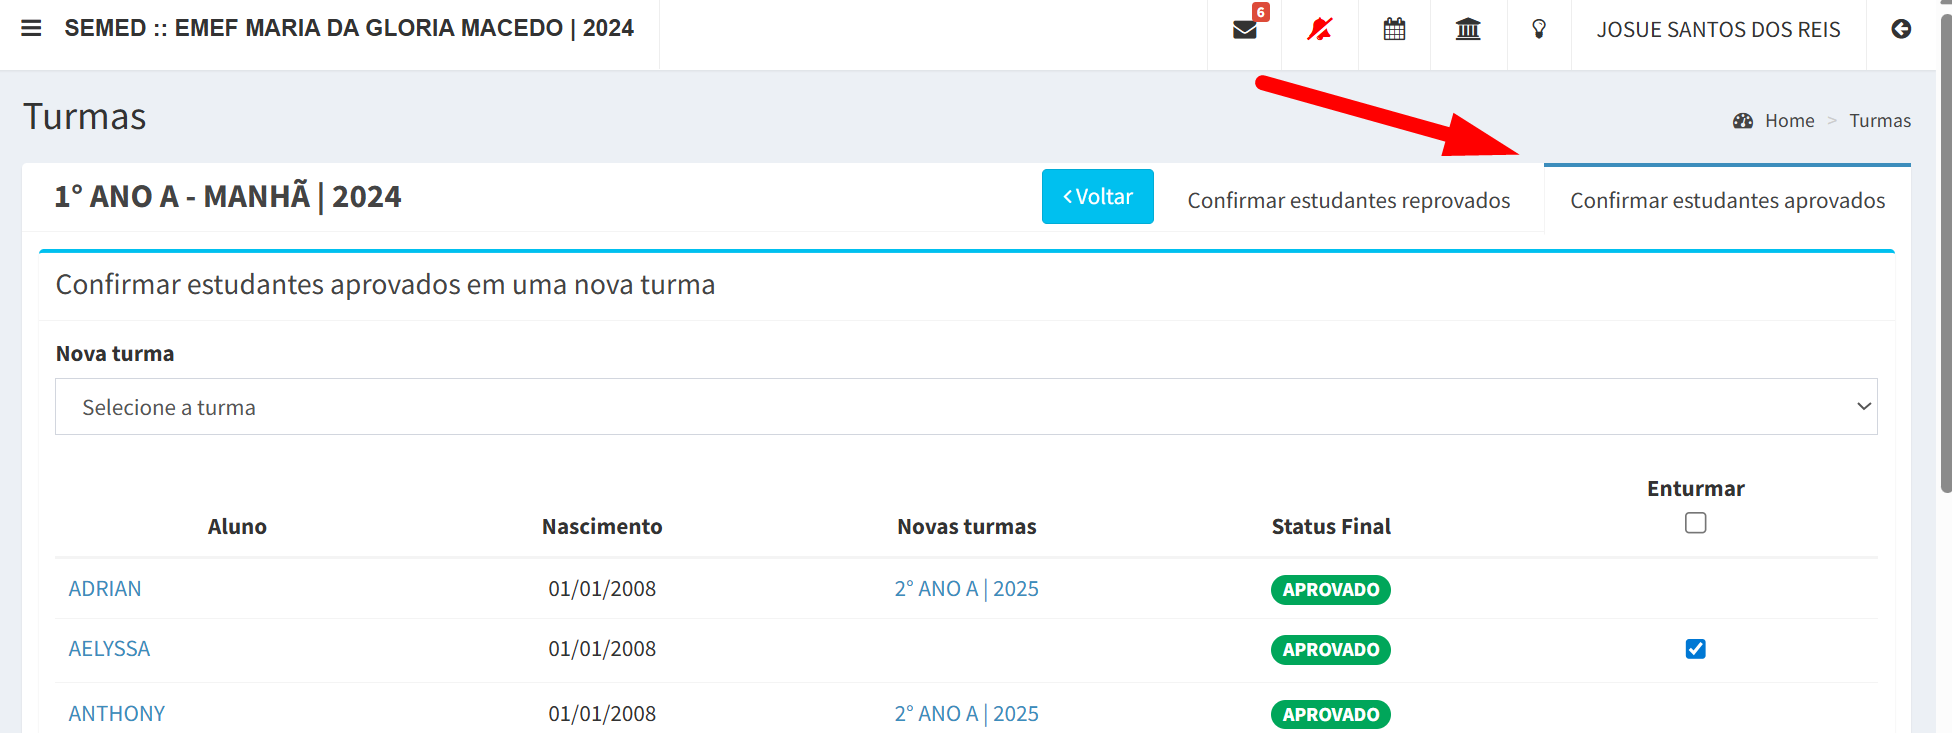This screenshot has width=1952, height=733.
Task: Click the page vertical scrollbar
Action: [x=1945, y=250]
